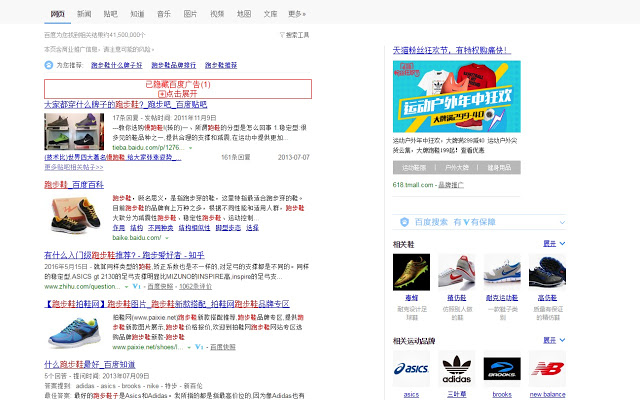Screen dimensions: 640x400
Task: Click the adidas trefoil brand logo
Action: [457, 369]
